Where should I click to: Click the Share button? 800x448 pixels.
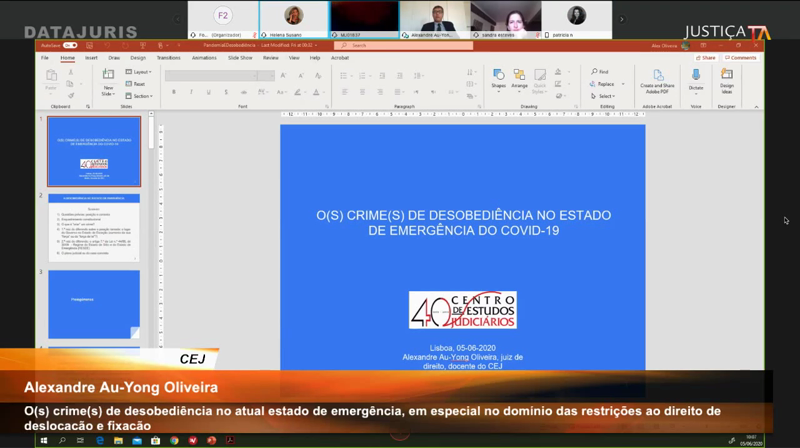click(707, 58)
